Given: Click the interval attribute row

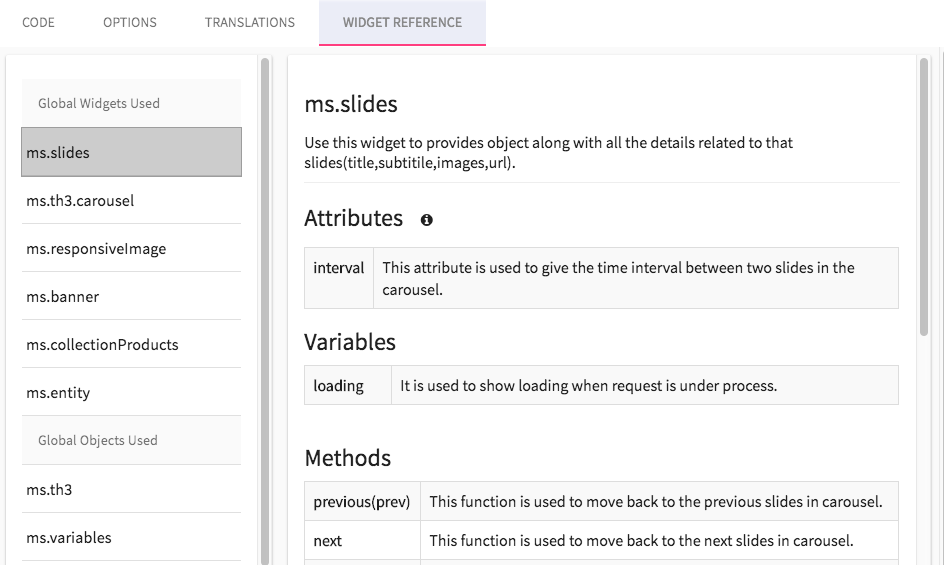Looking at the screenshot, I should point(601,278).
